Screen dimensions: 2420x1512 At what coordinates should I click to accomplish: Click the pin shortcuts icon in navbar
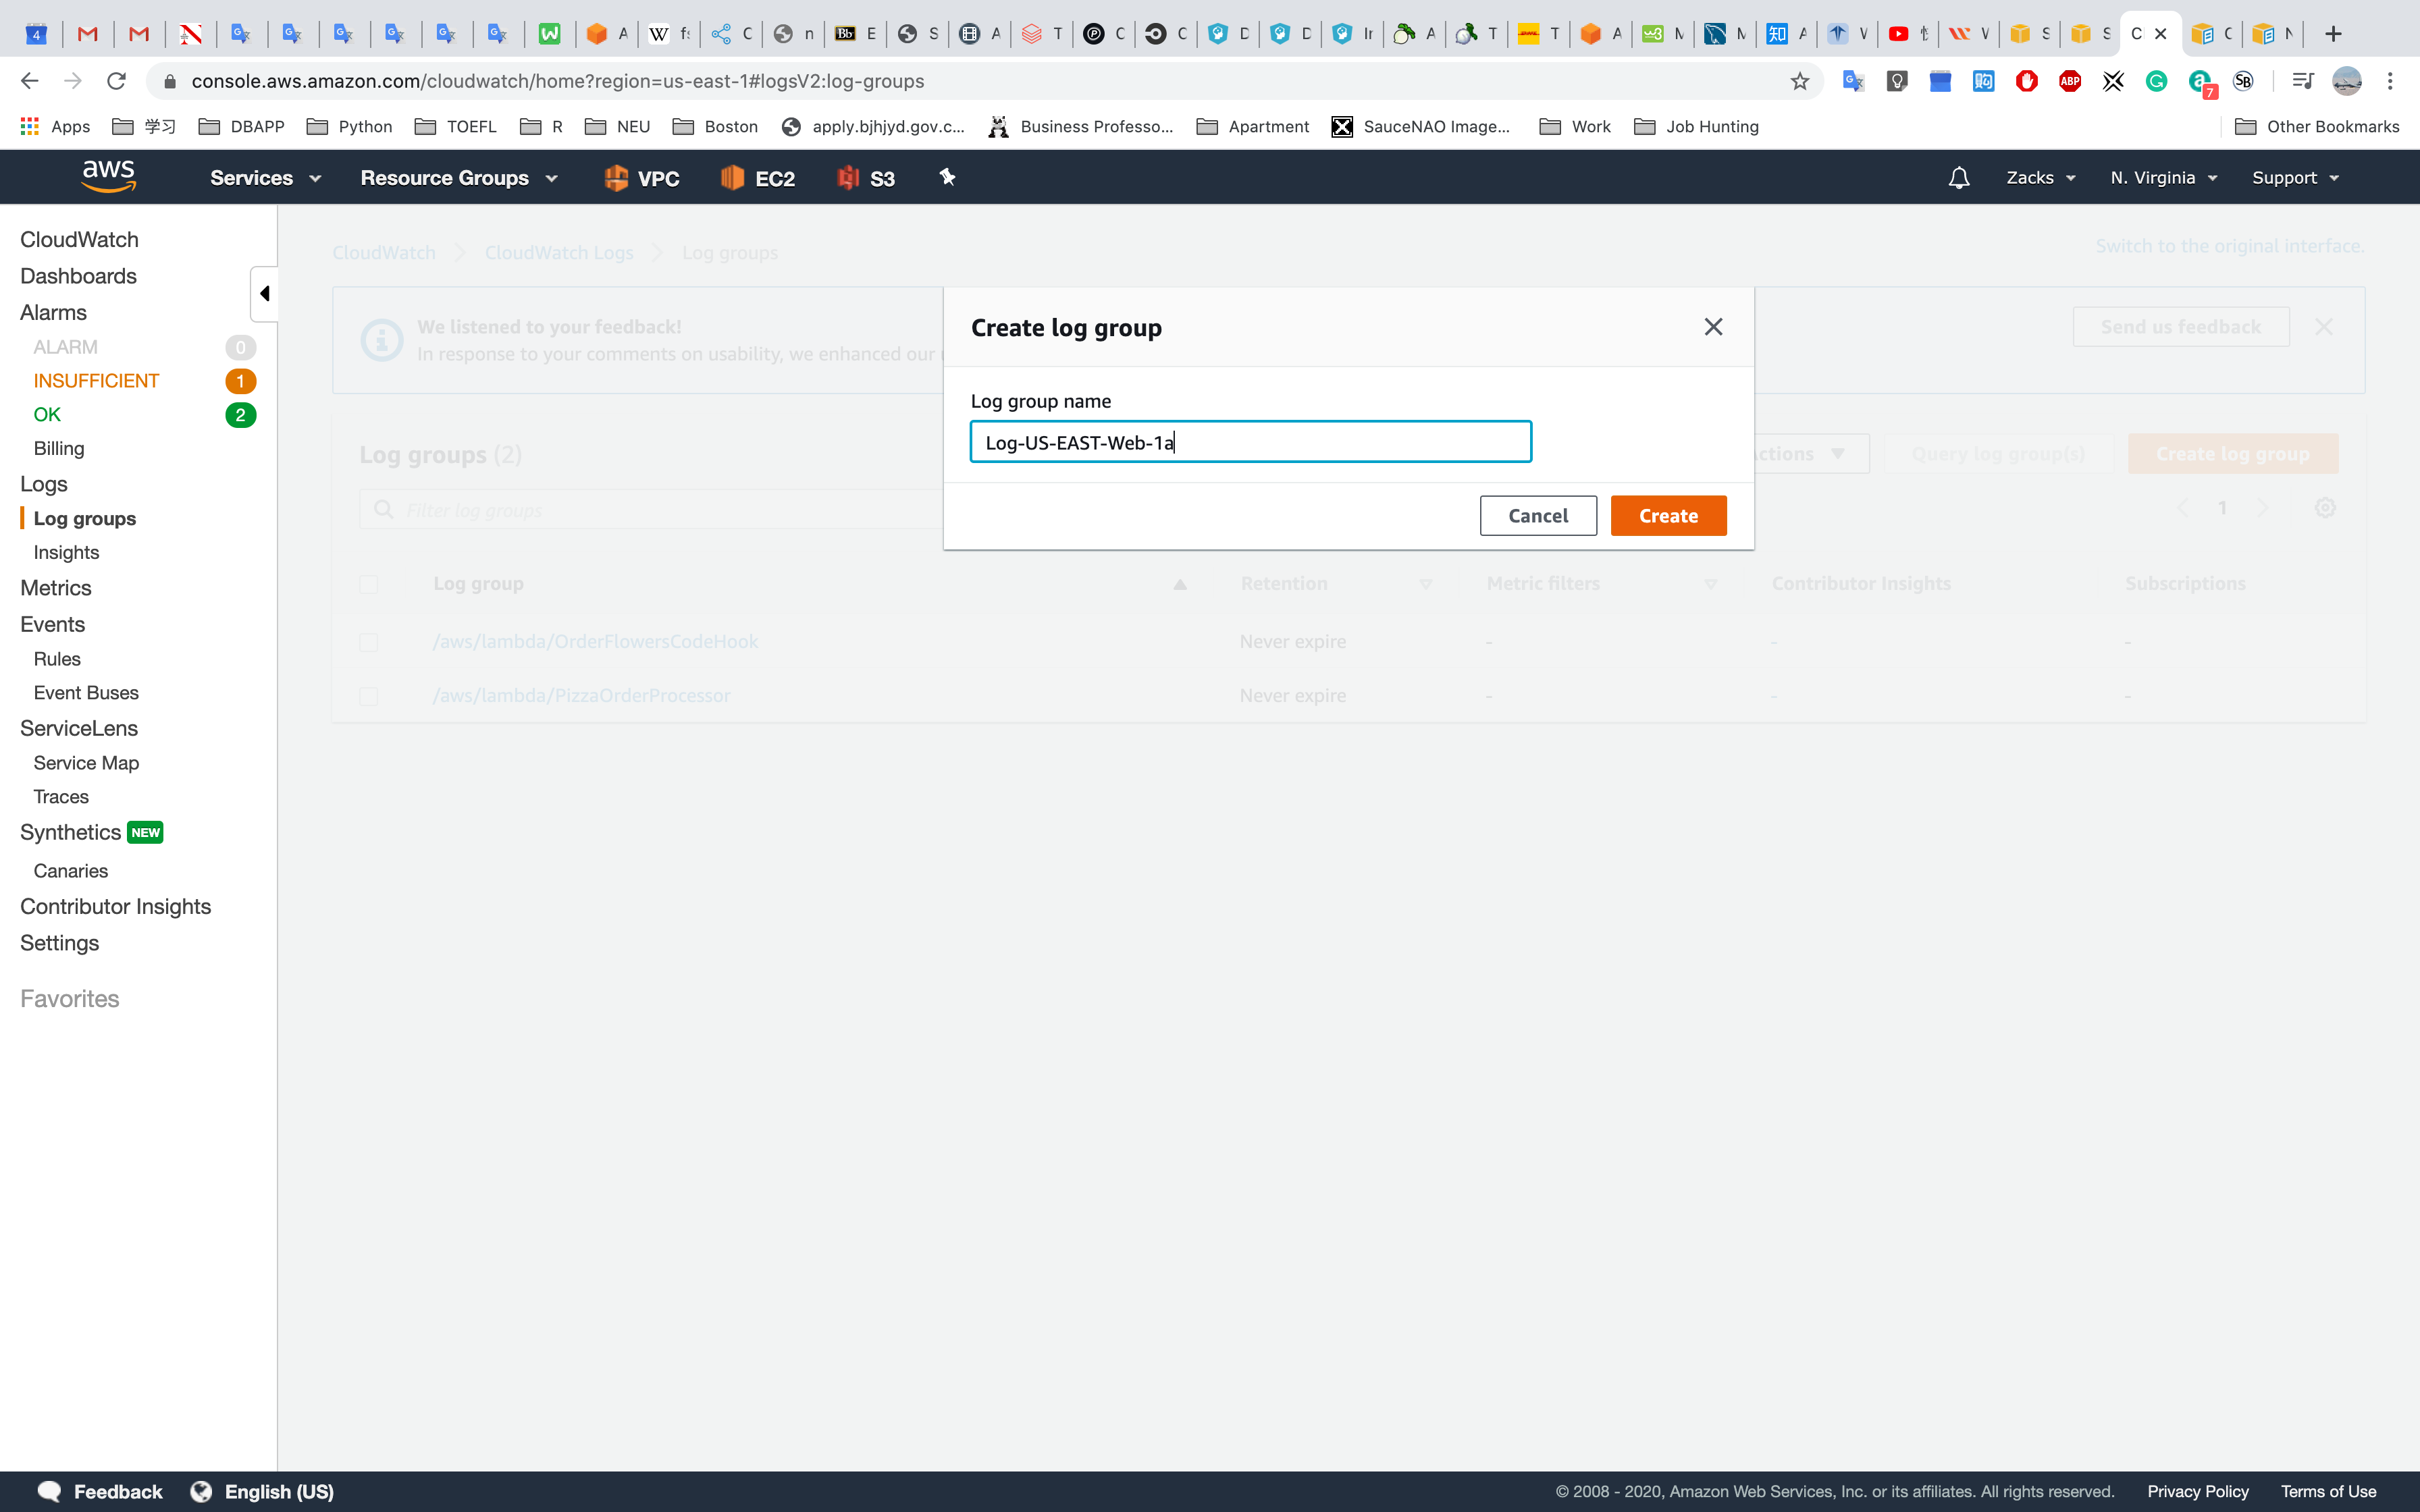click(947, 177)
